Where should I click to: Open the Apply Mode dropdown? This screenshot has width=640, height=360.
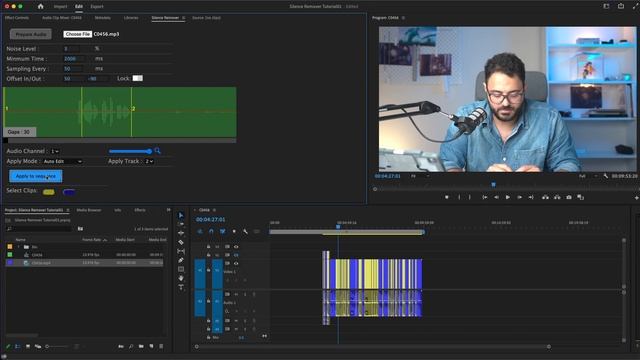[63, 161]
